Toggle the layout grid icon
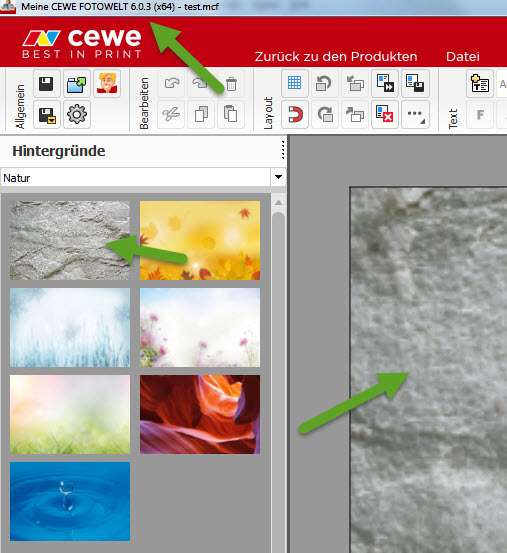507x553 pixels. click(x=295, y=83)
